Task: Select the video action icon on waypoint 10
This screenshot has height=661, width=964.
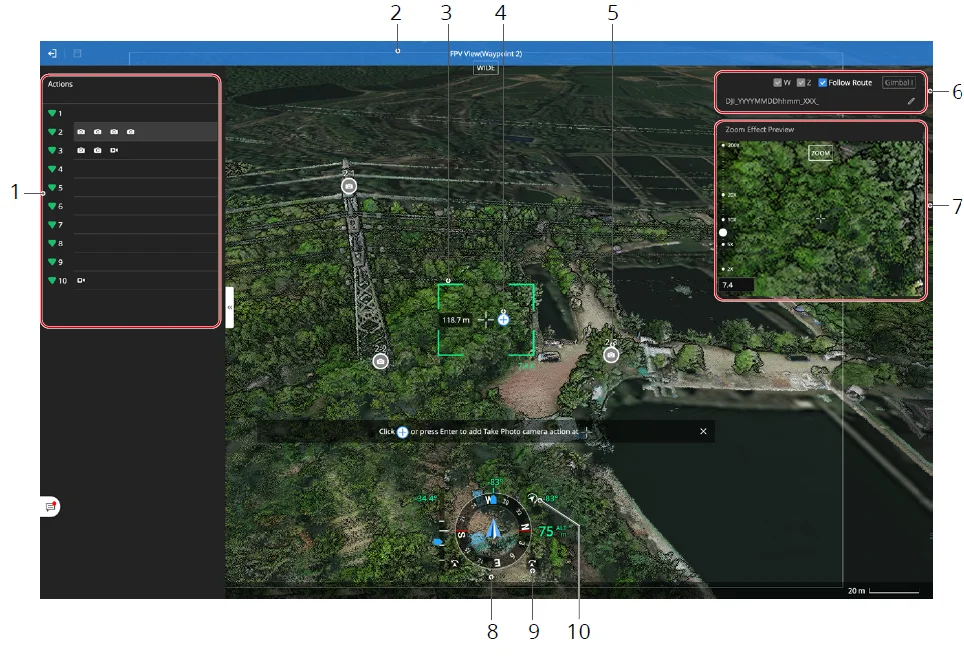Action: pos(81,281)
